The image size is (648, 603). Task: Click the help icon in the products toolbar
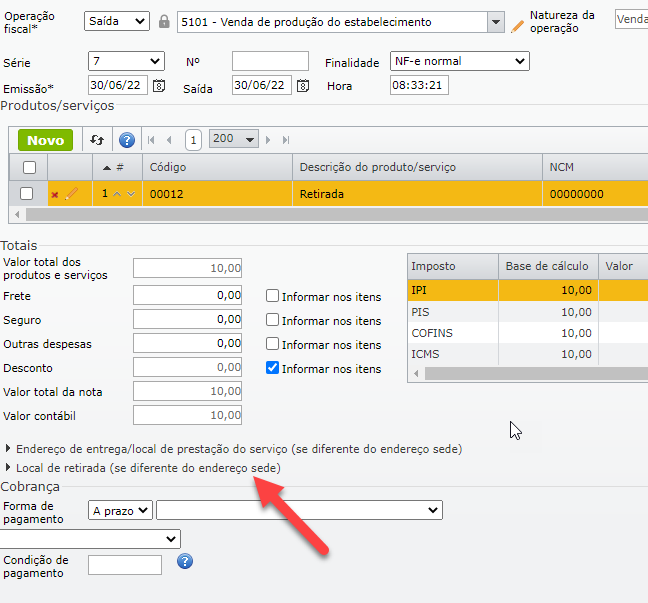[127, 140]
